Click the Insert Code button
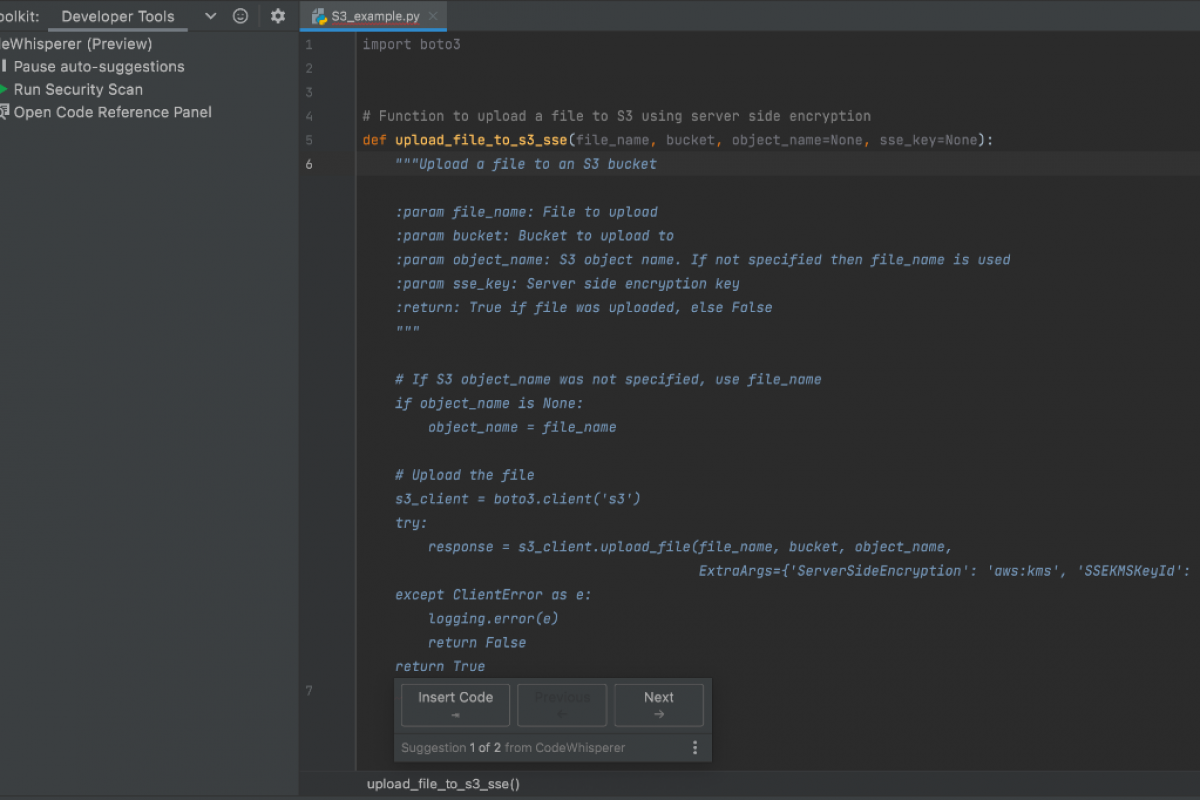The height and width of the screenshot is (800, 1200). (455, 705)
